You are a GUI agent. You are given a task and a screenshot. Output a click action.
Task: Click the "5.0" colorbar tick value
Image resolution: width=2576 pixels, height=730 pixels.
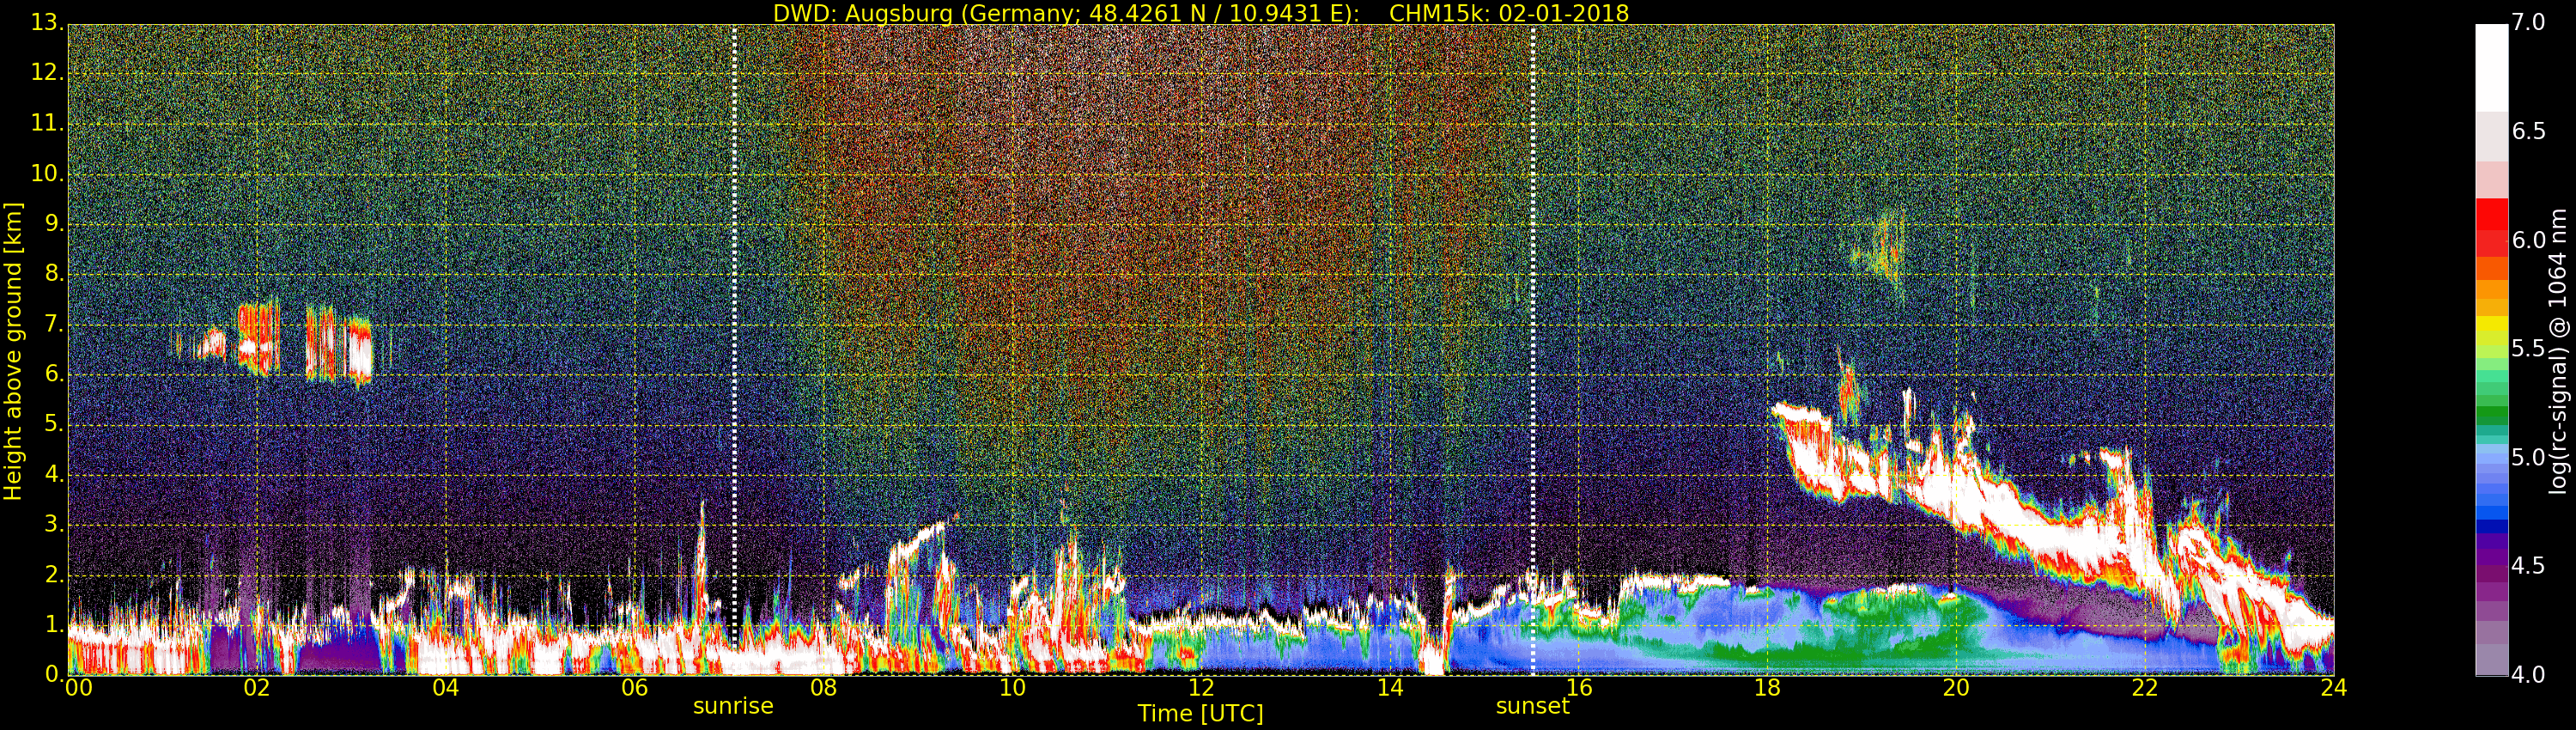click(x=2528, y=458)
